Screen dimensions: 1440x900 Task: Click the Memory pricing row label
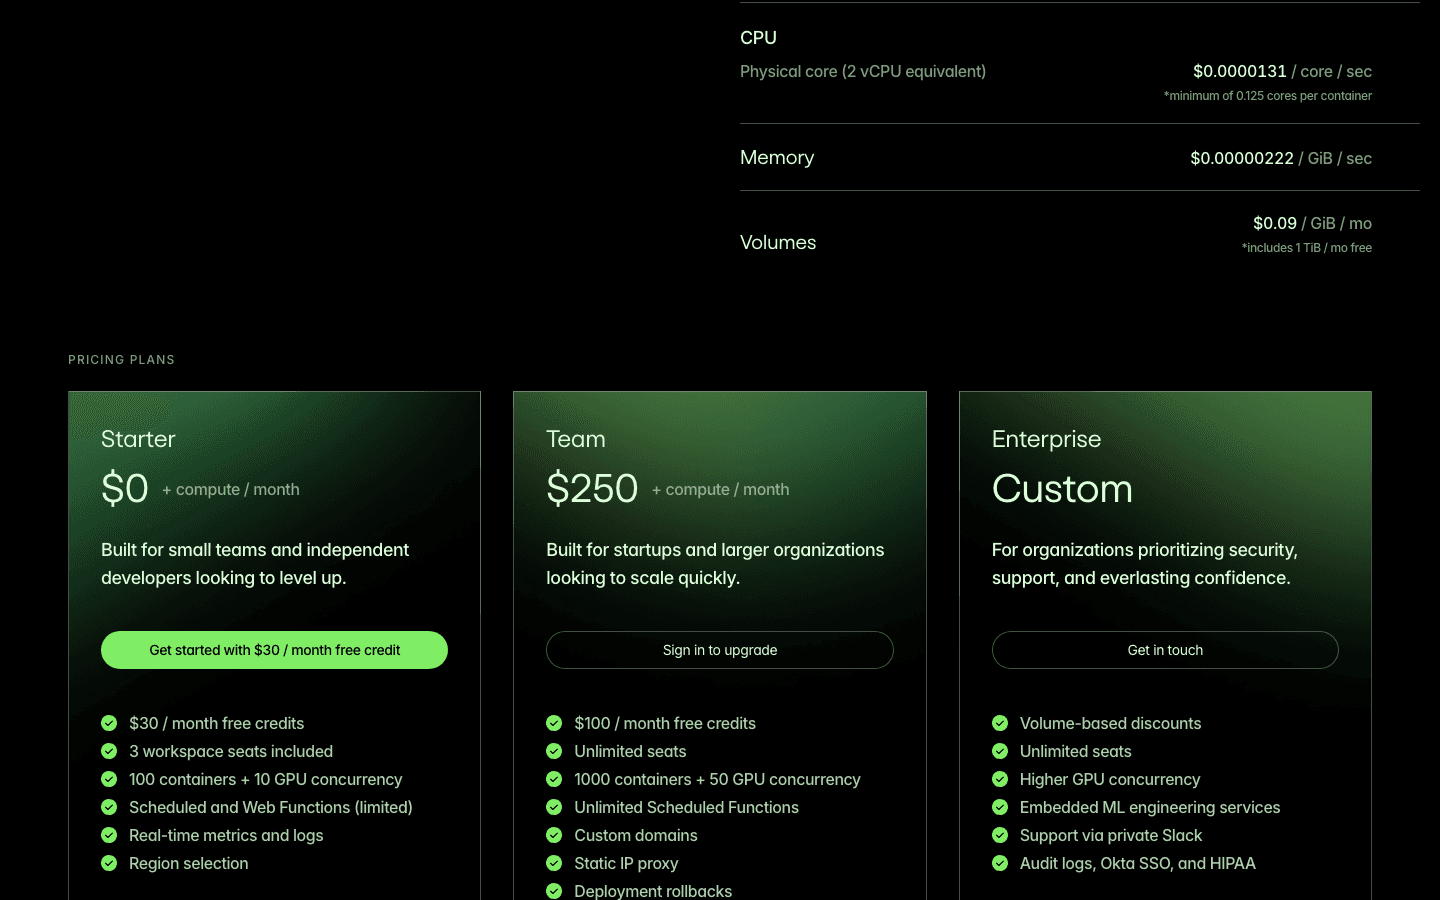tap(777, 158)
